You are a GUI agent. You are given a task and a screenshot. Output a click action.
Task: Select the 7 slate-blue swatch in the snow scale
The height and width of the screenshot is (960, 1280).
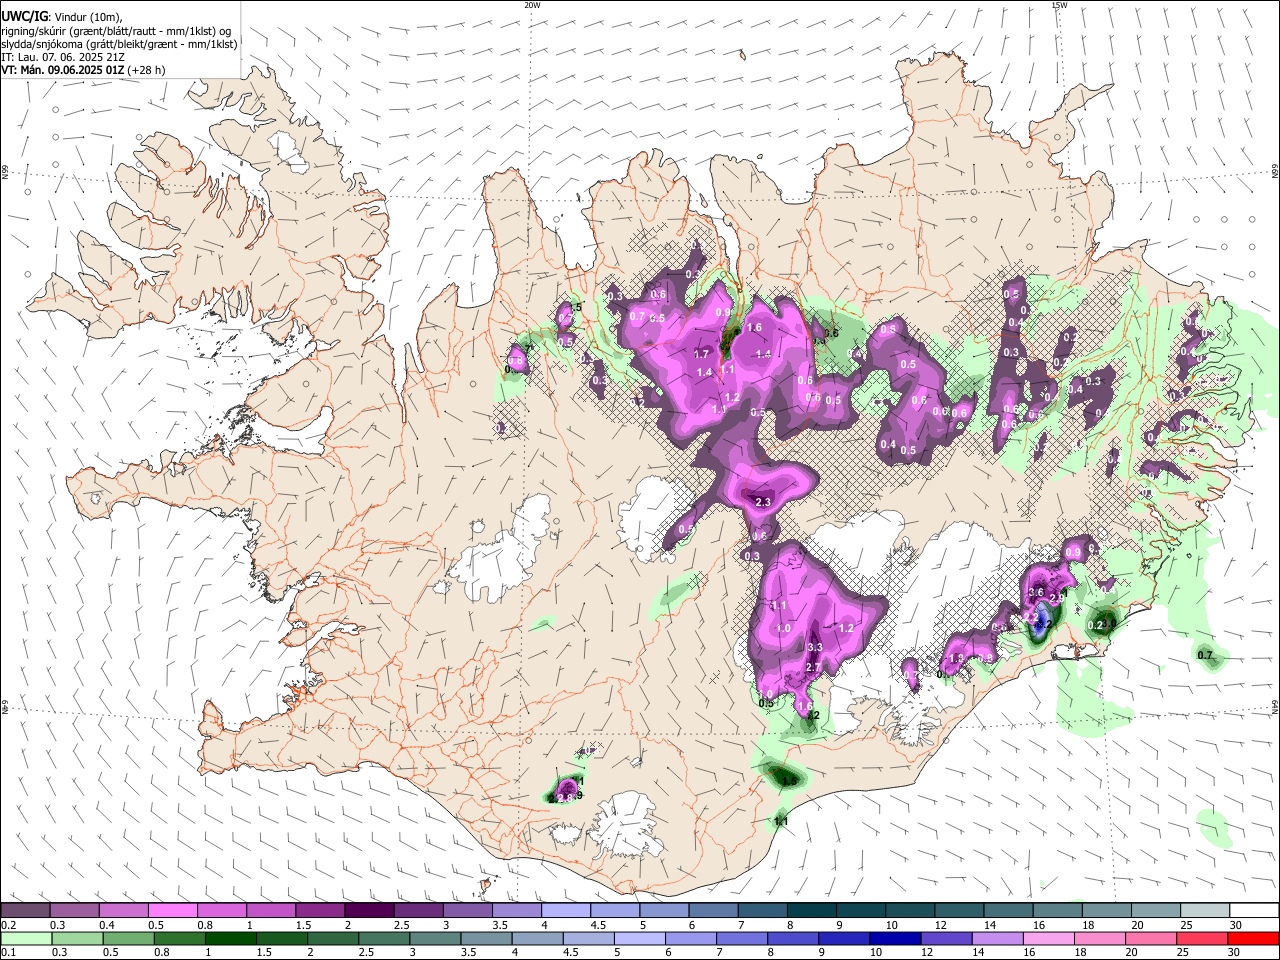(x=761, y=911)
